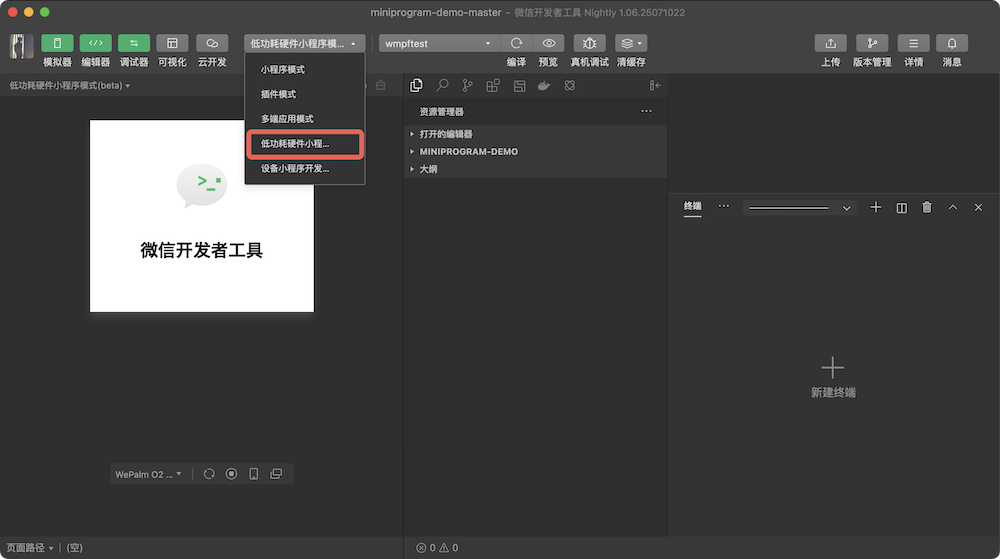The height and width of the screenshot is (559, 1000).
Task: Toggle the editor (编辑器) panel
Action: click(x=96, y=44)
